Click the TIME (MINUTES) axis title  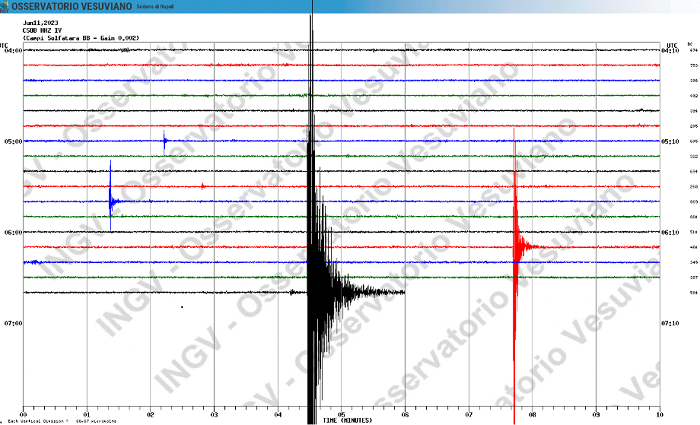[x=348, y=421]
